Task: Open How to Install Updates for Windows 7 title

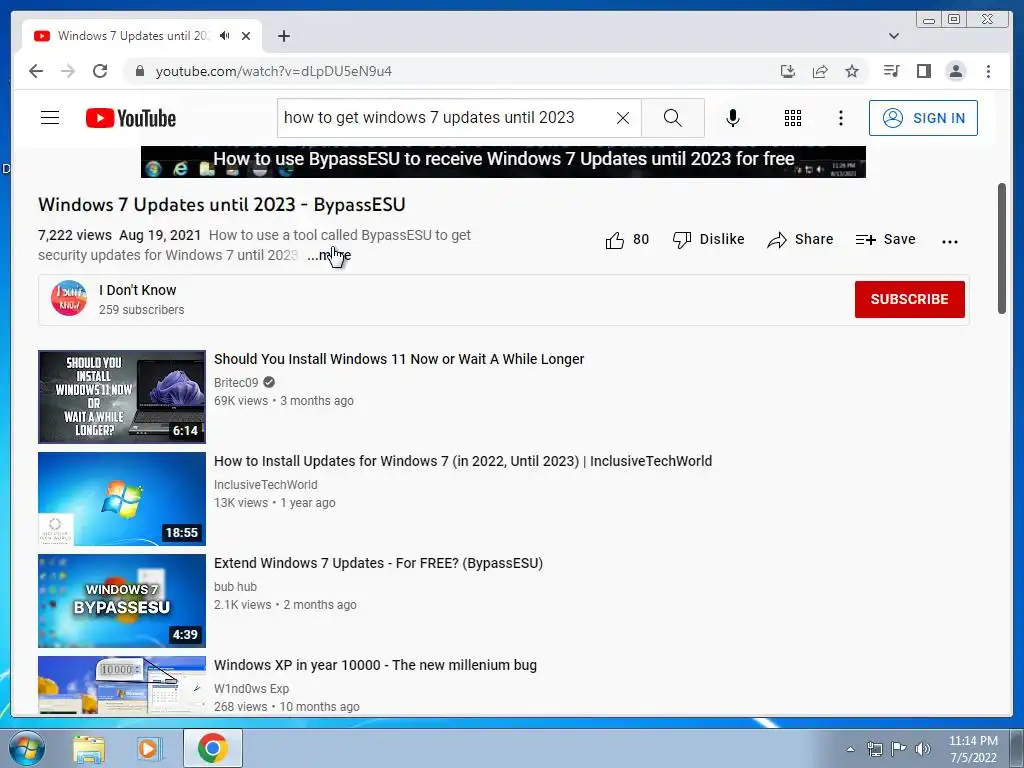Action: point(463,461)
